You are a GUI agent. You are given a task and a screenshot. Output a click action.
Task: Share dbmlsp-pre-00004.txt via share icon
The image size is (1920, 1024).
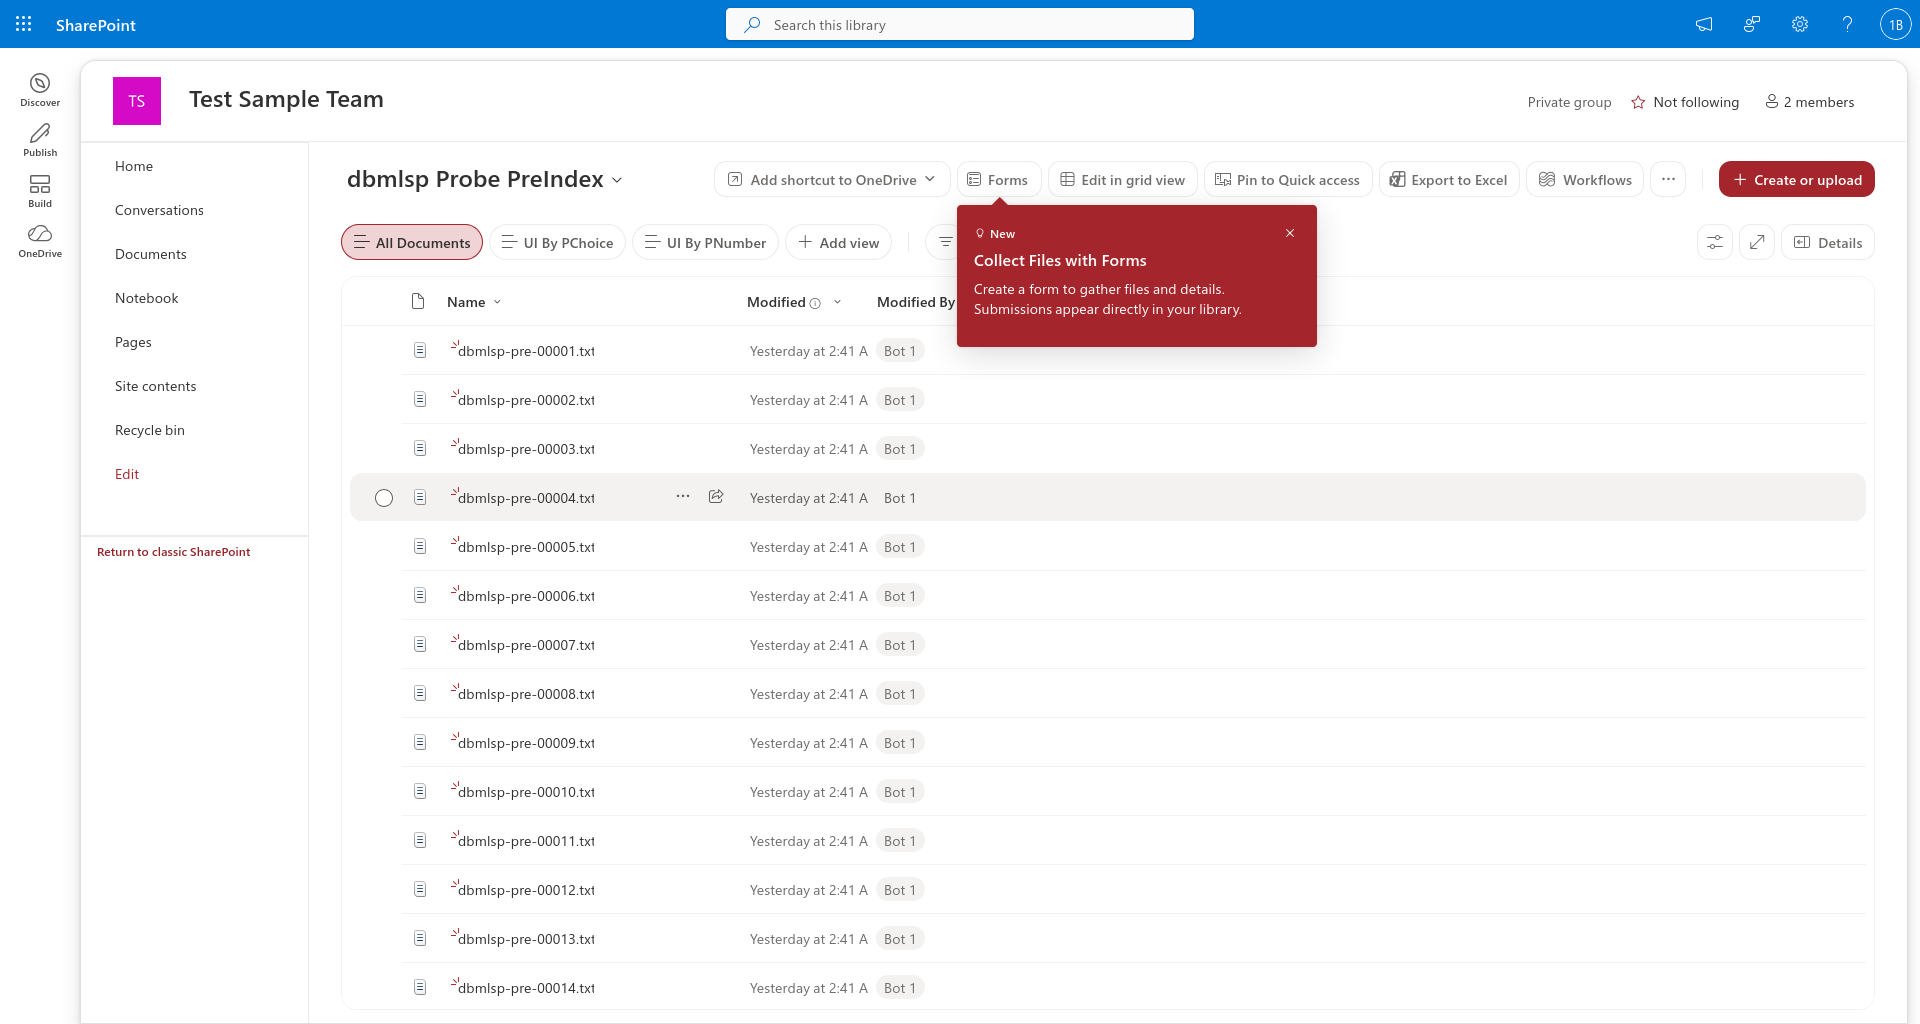point(716,497)
